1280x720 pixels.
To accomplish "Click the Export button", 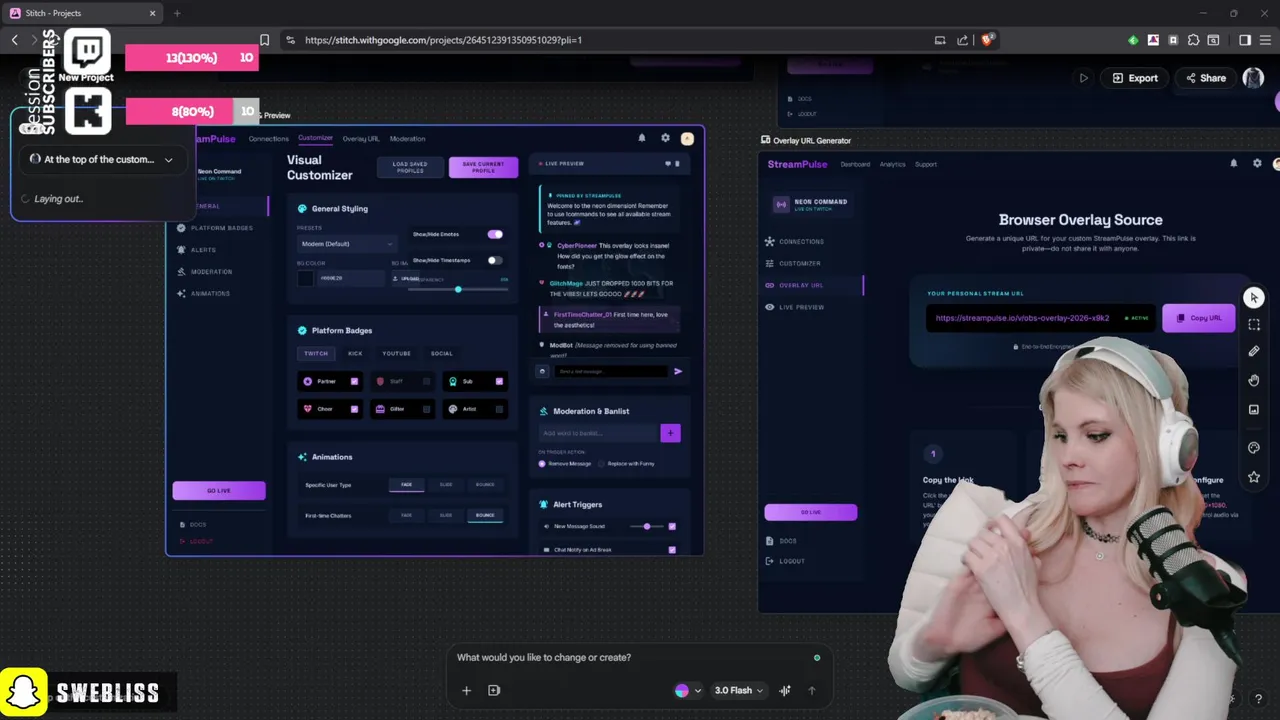I will coord(1134,78).
